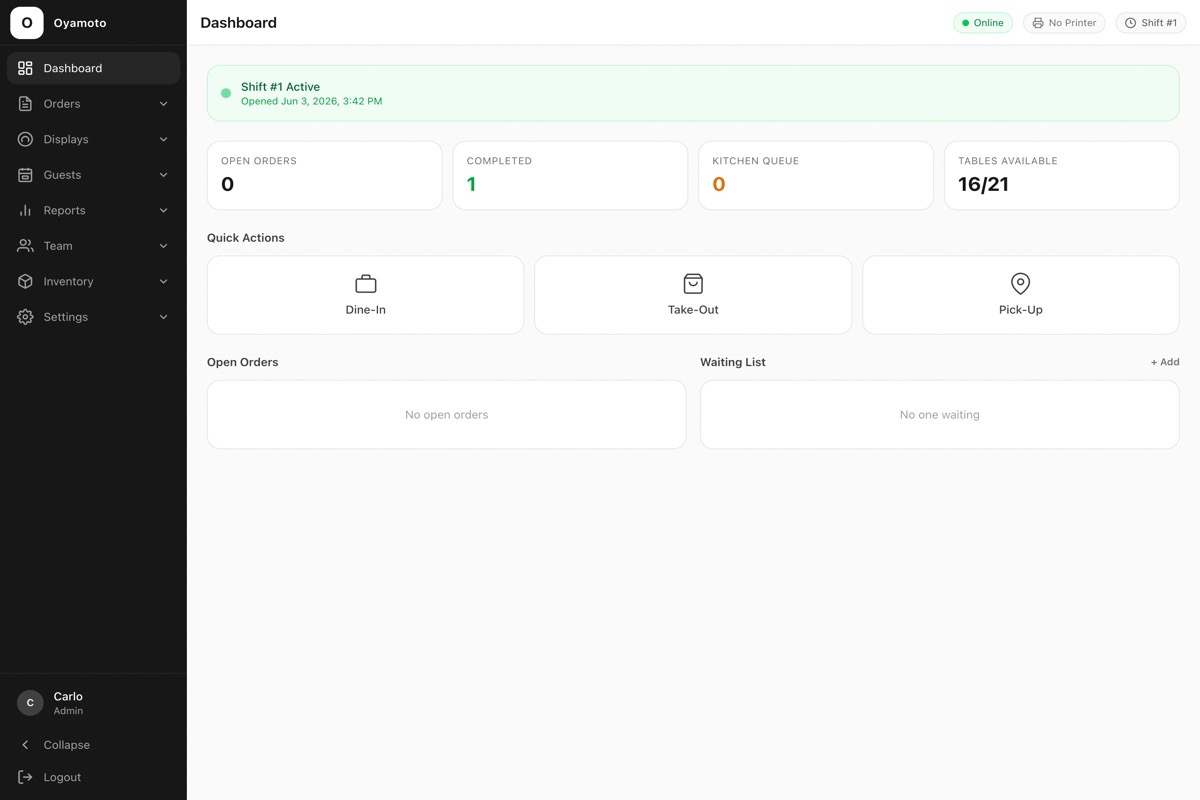
Task: Click the Collapse arrow icon
Action: point(25,745)
